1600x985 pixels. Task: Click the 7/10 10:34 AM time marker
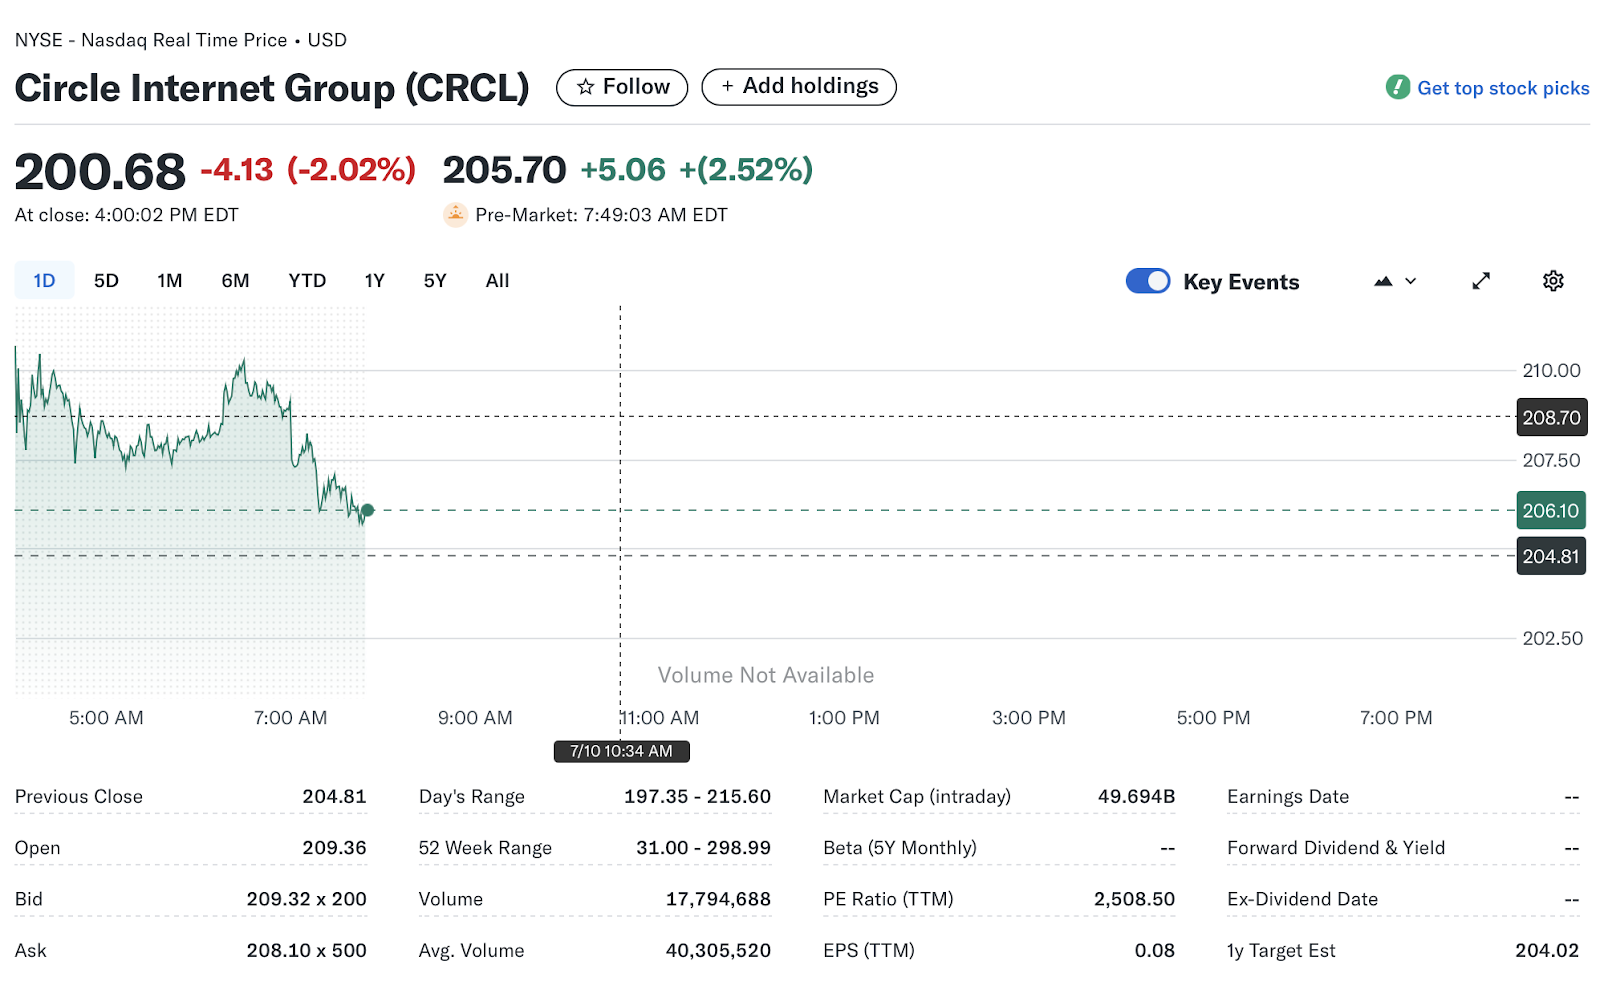[621, 751]
